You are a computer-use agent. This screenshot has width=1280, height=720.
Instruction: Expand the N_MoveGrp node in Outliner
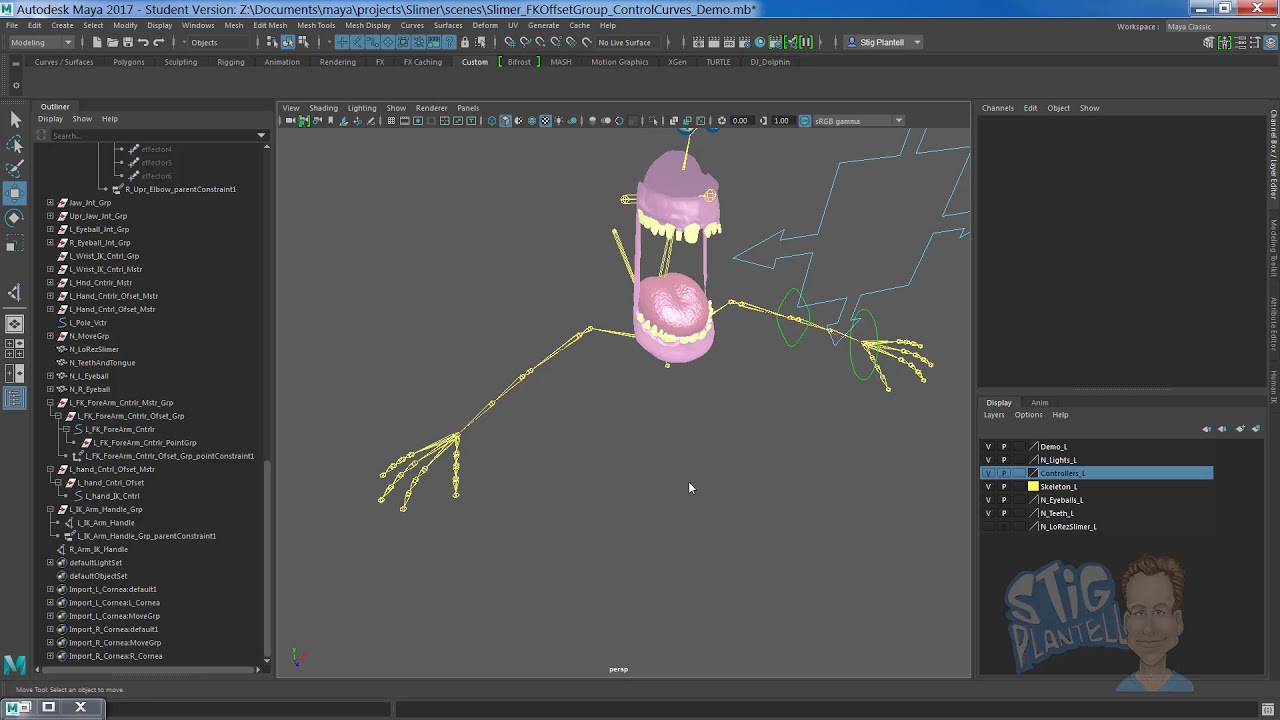tap(50, 336)
